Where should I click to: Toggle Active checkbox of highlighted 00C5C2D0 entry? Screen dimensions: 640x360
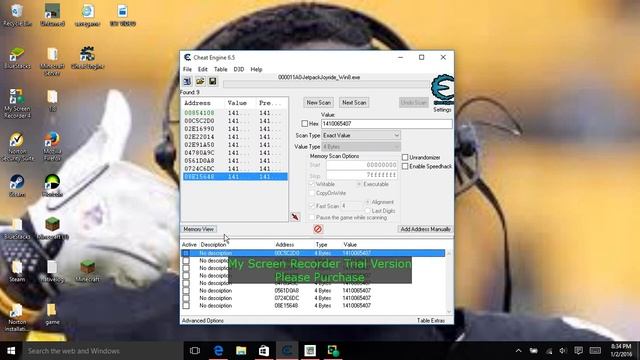point(186,253)
